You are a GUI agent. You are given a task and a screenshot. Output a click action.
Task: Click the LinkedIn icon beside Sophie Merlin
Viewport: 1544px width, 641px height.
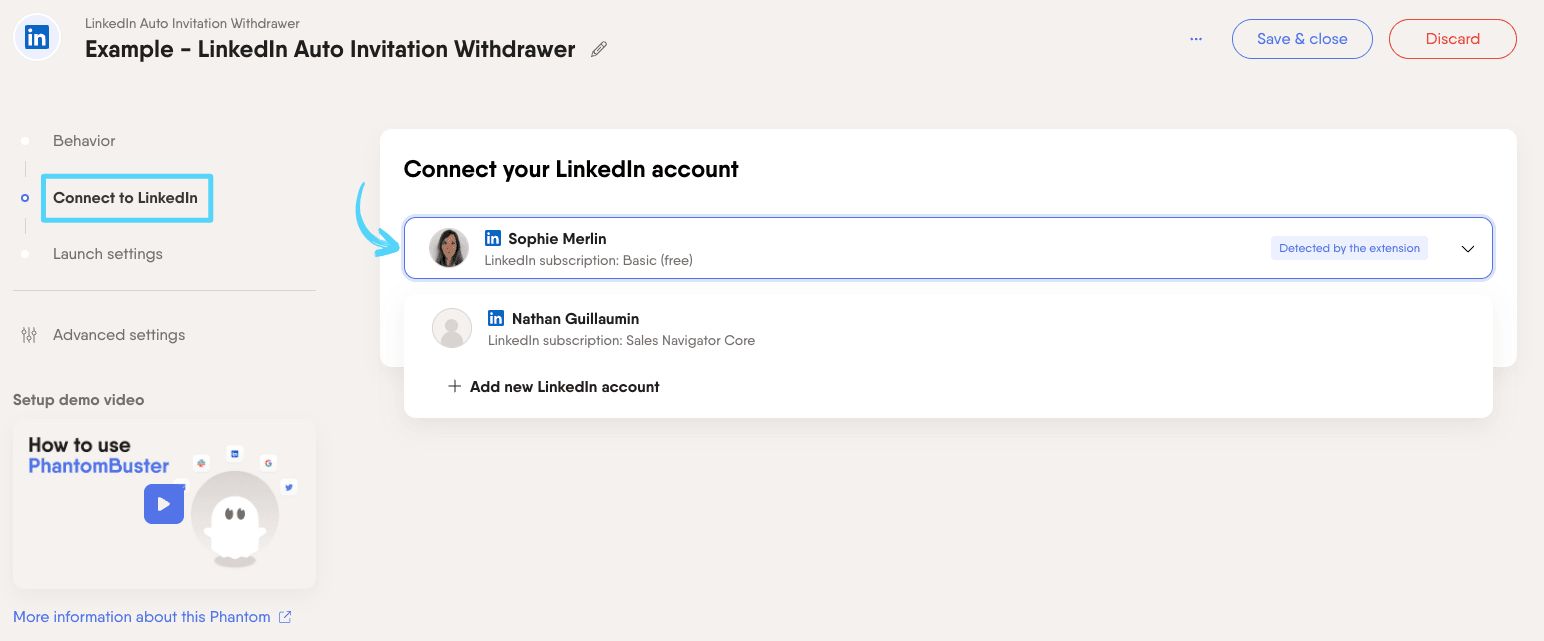493,238
